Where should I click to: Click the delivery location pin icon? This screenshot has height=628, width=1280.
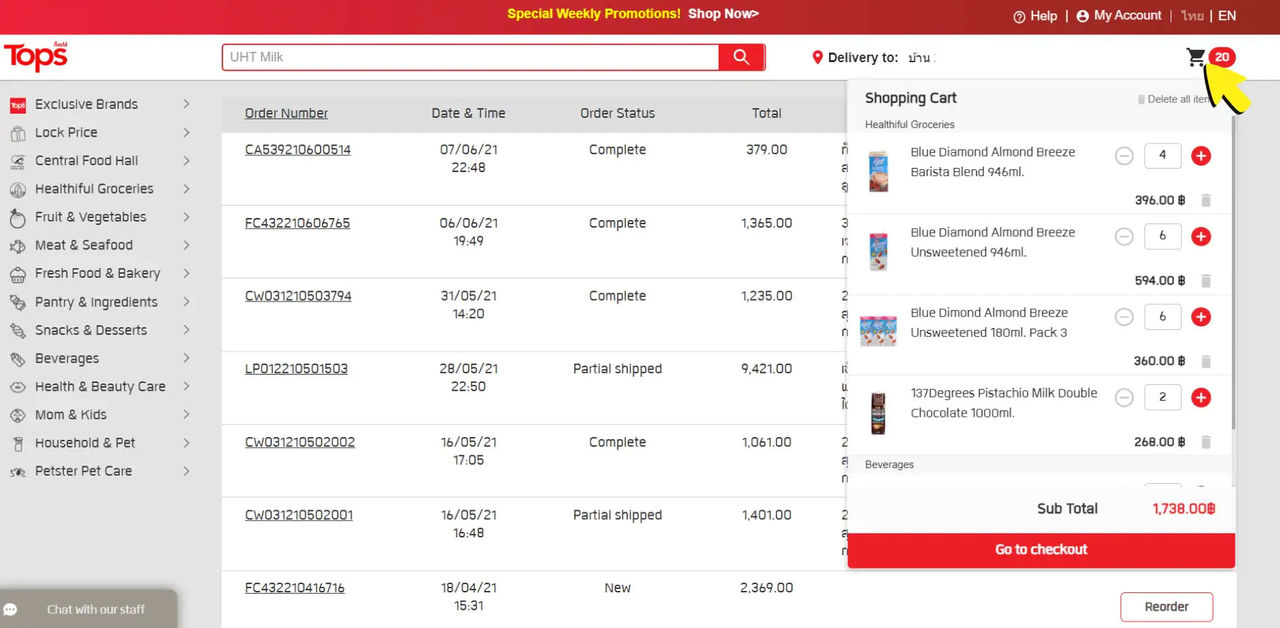(x=817, y=58)
